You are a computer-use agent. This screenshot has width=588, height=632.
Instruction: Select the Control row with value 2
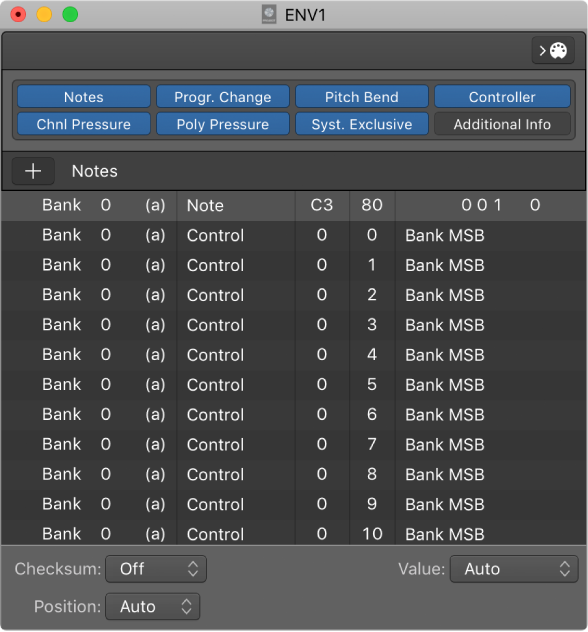(x=294, y=295)
